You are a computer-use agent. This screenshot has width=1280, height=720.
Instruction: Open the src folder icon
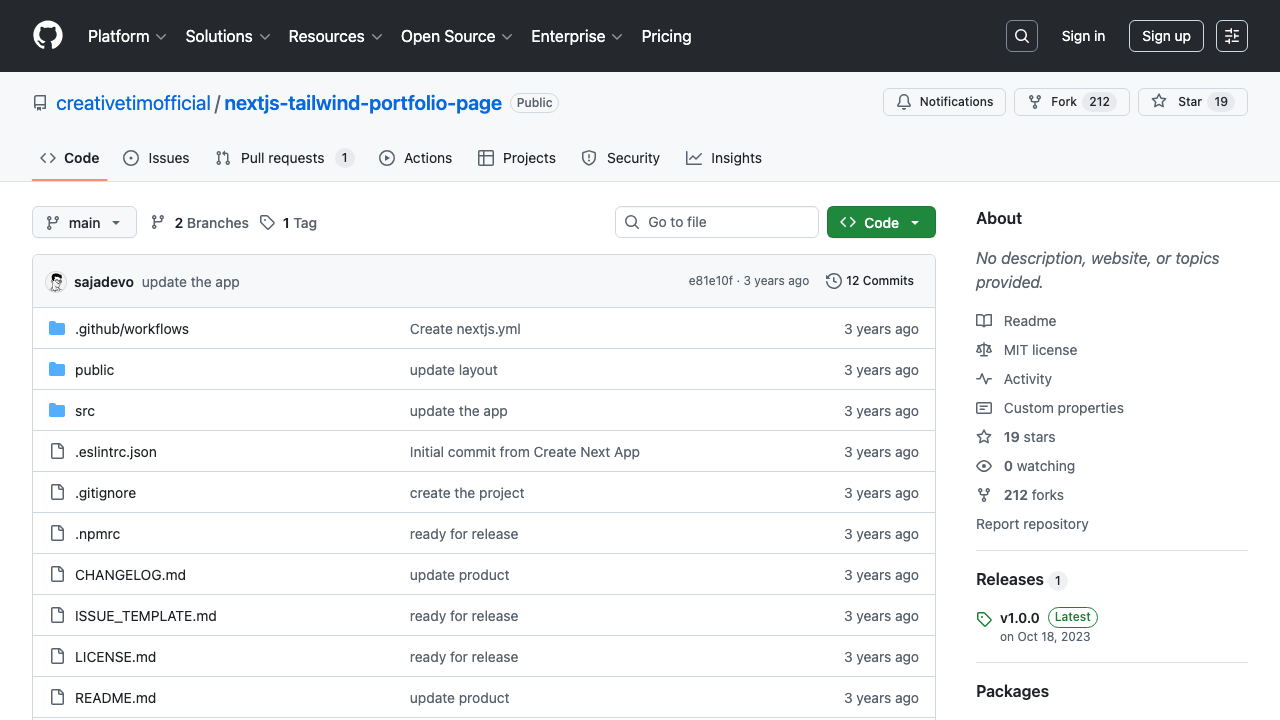coord(56,410)
